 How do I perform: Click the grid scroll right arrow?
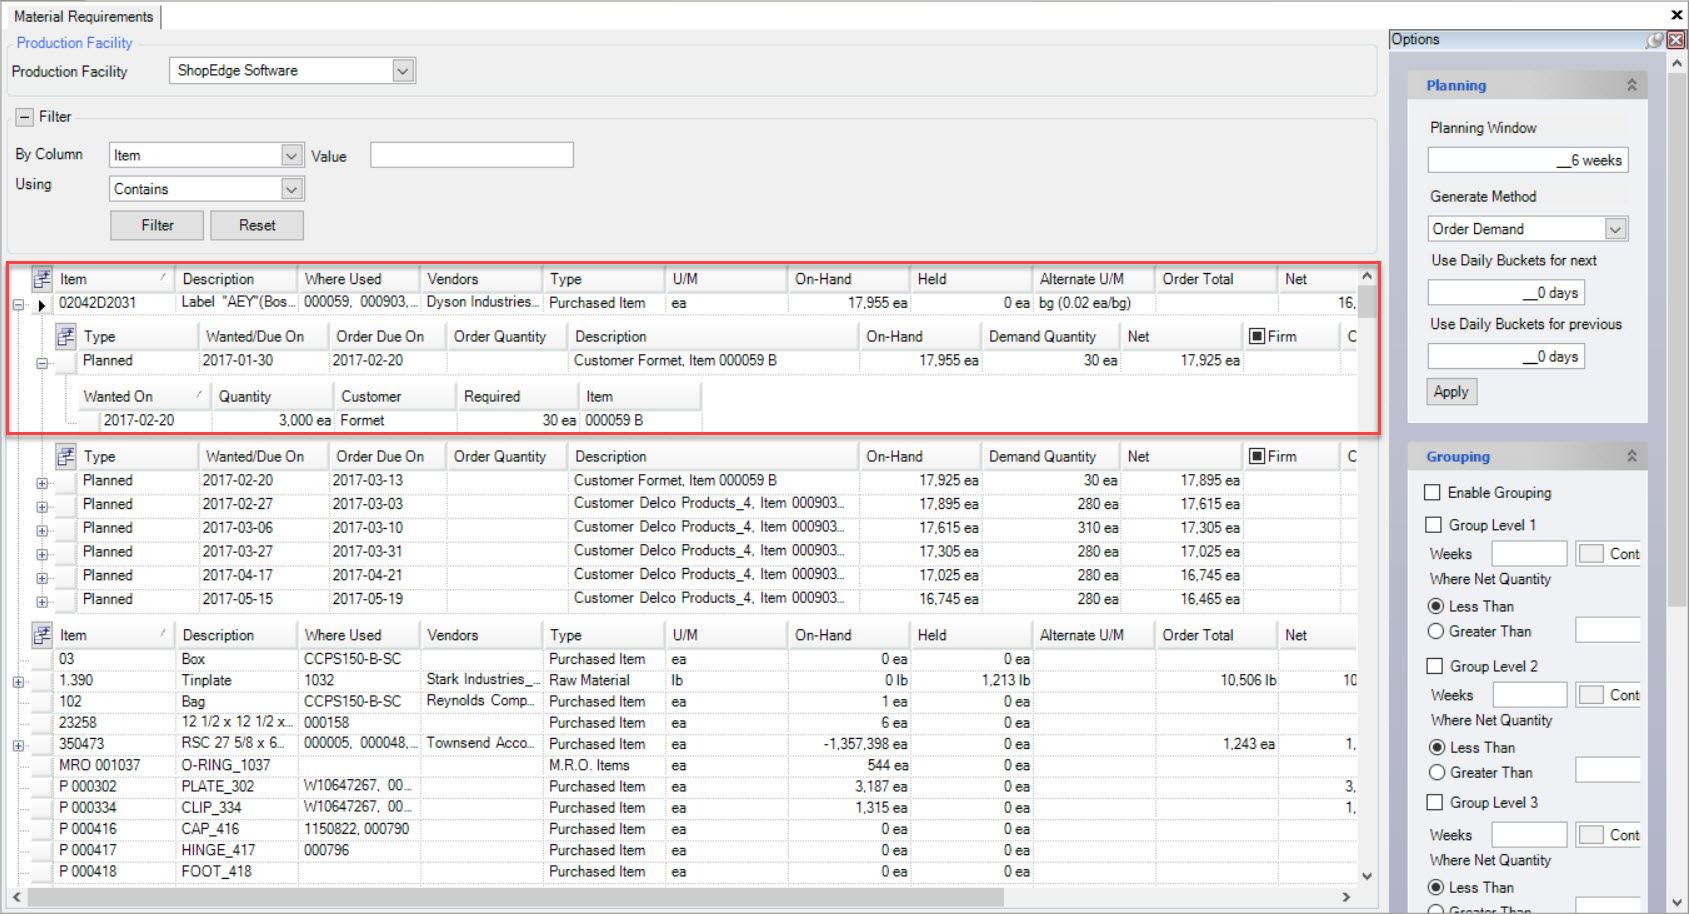tap(1346, 897)
